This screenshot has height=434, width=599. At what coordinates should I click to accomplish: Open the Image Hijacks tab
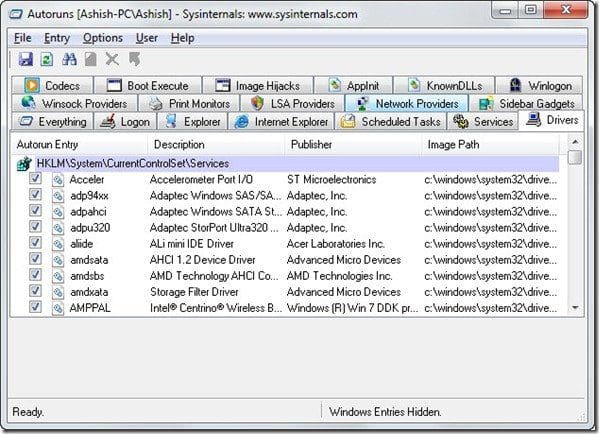coord(258,85)
